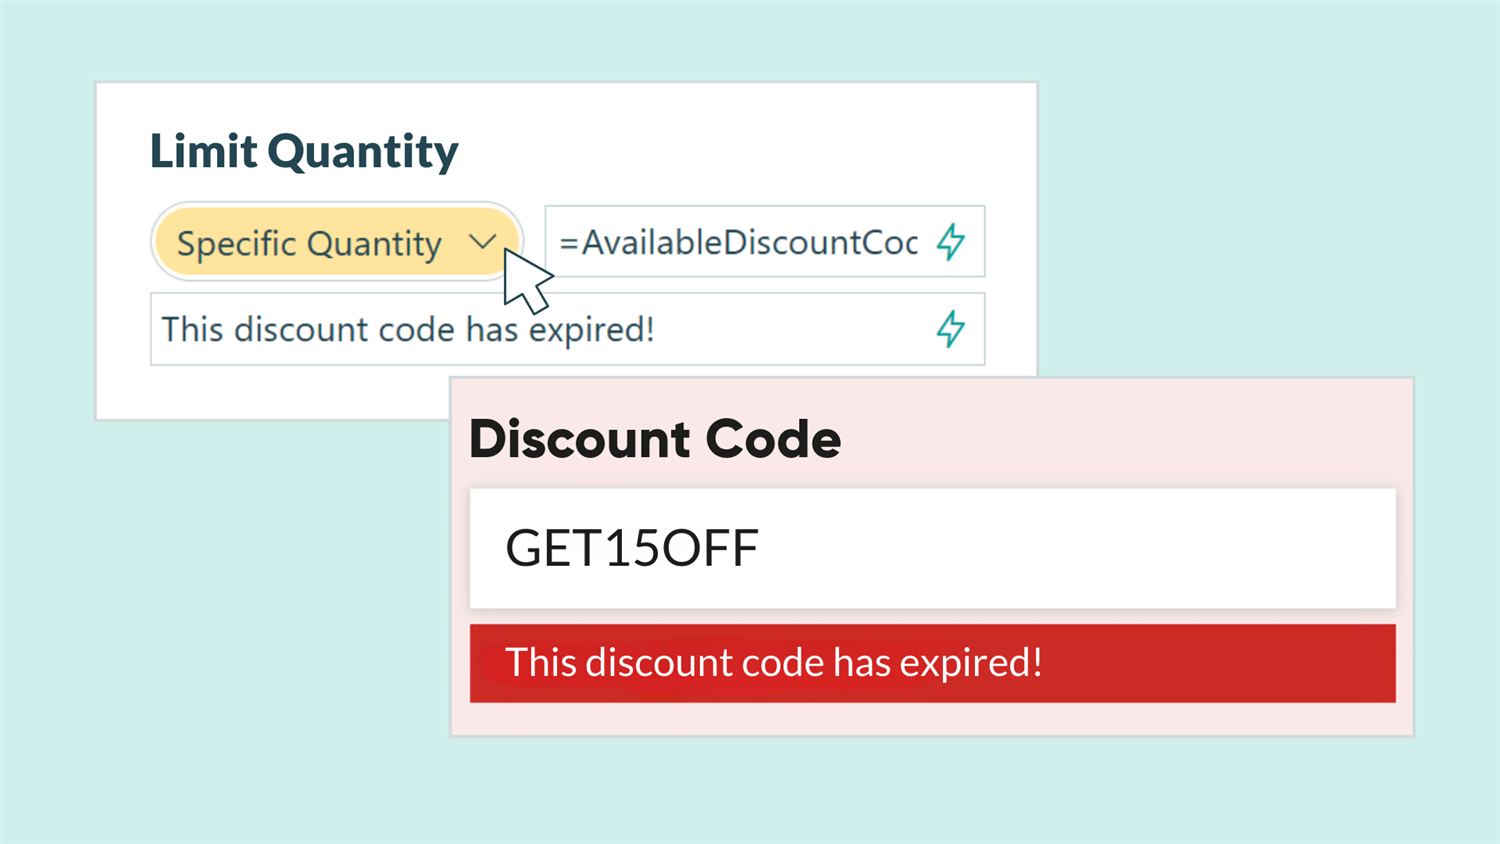
Task: Click blank white area of Limit Quantity card
Action: (750, 140)
